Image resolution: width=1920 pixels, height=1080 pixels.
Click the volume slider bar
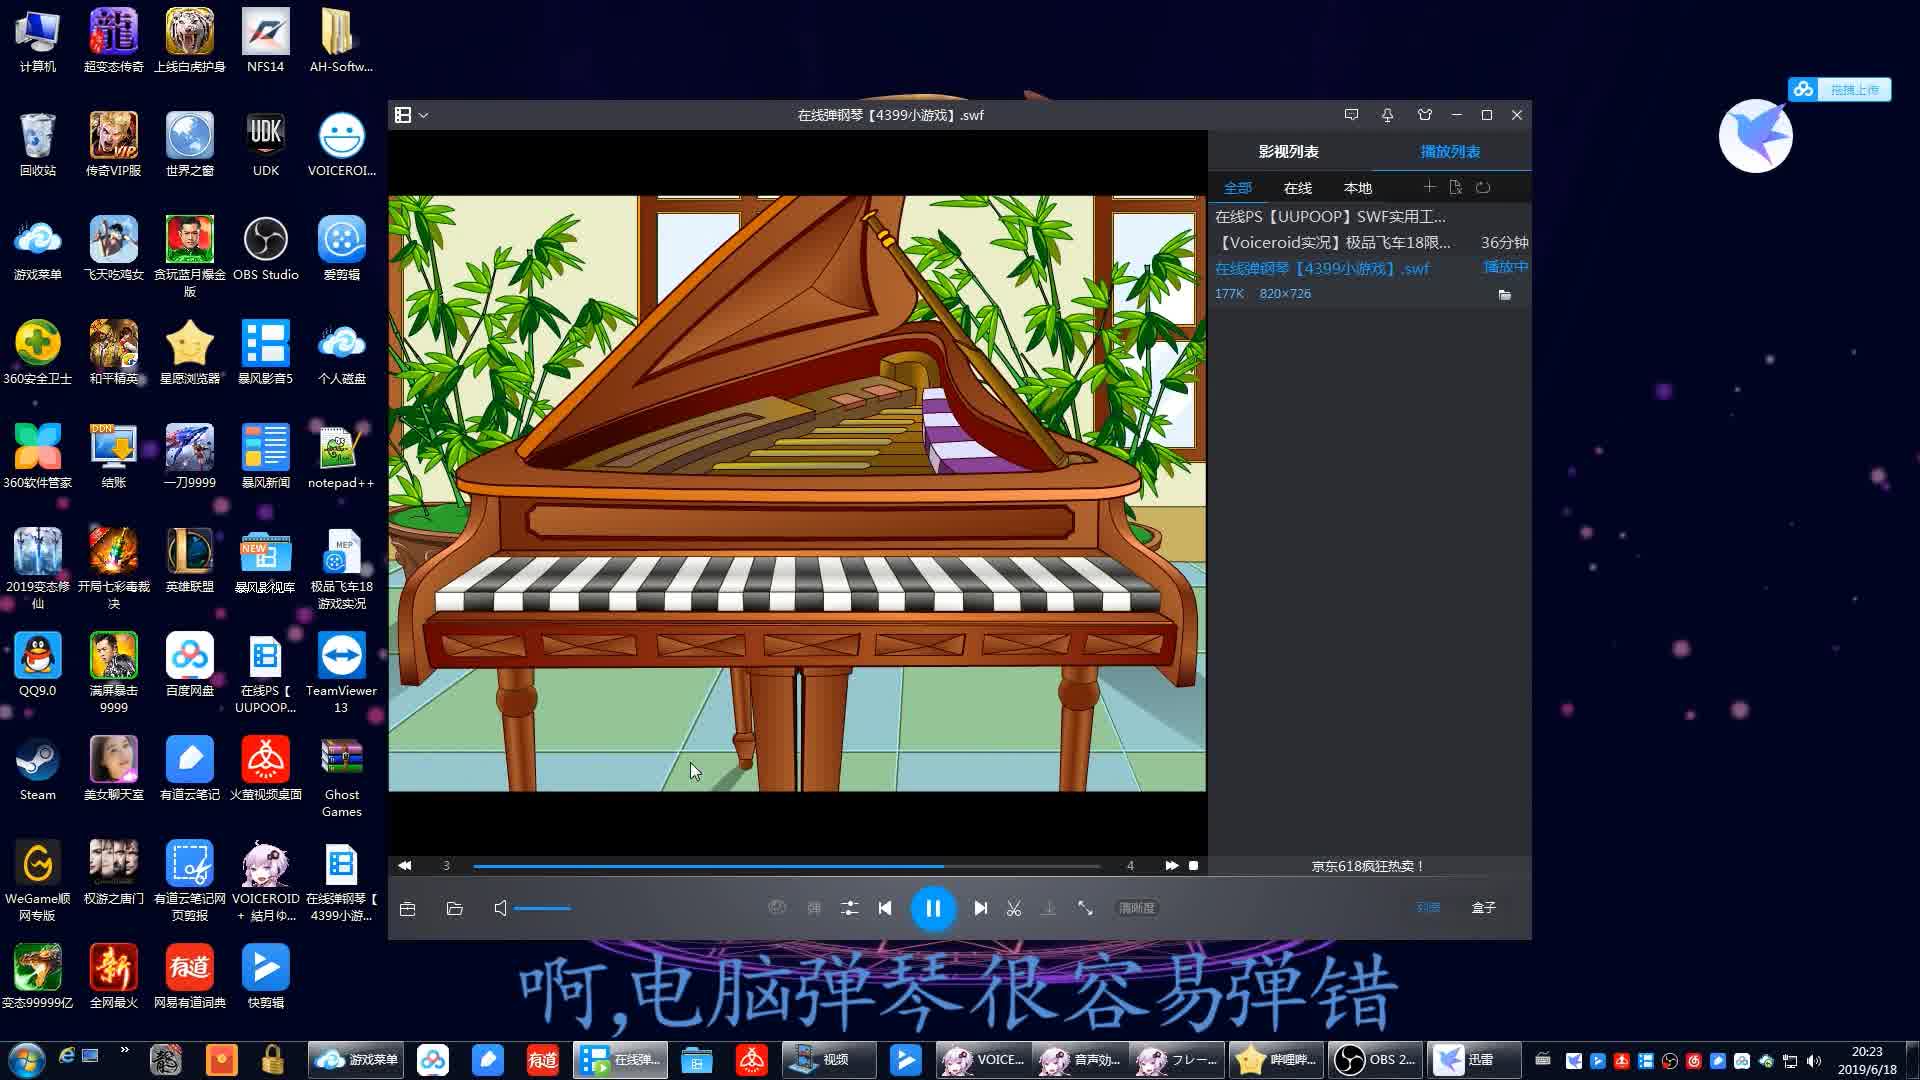(543, 908)
